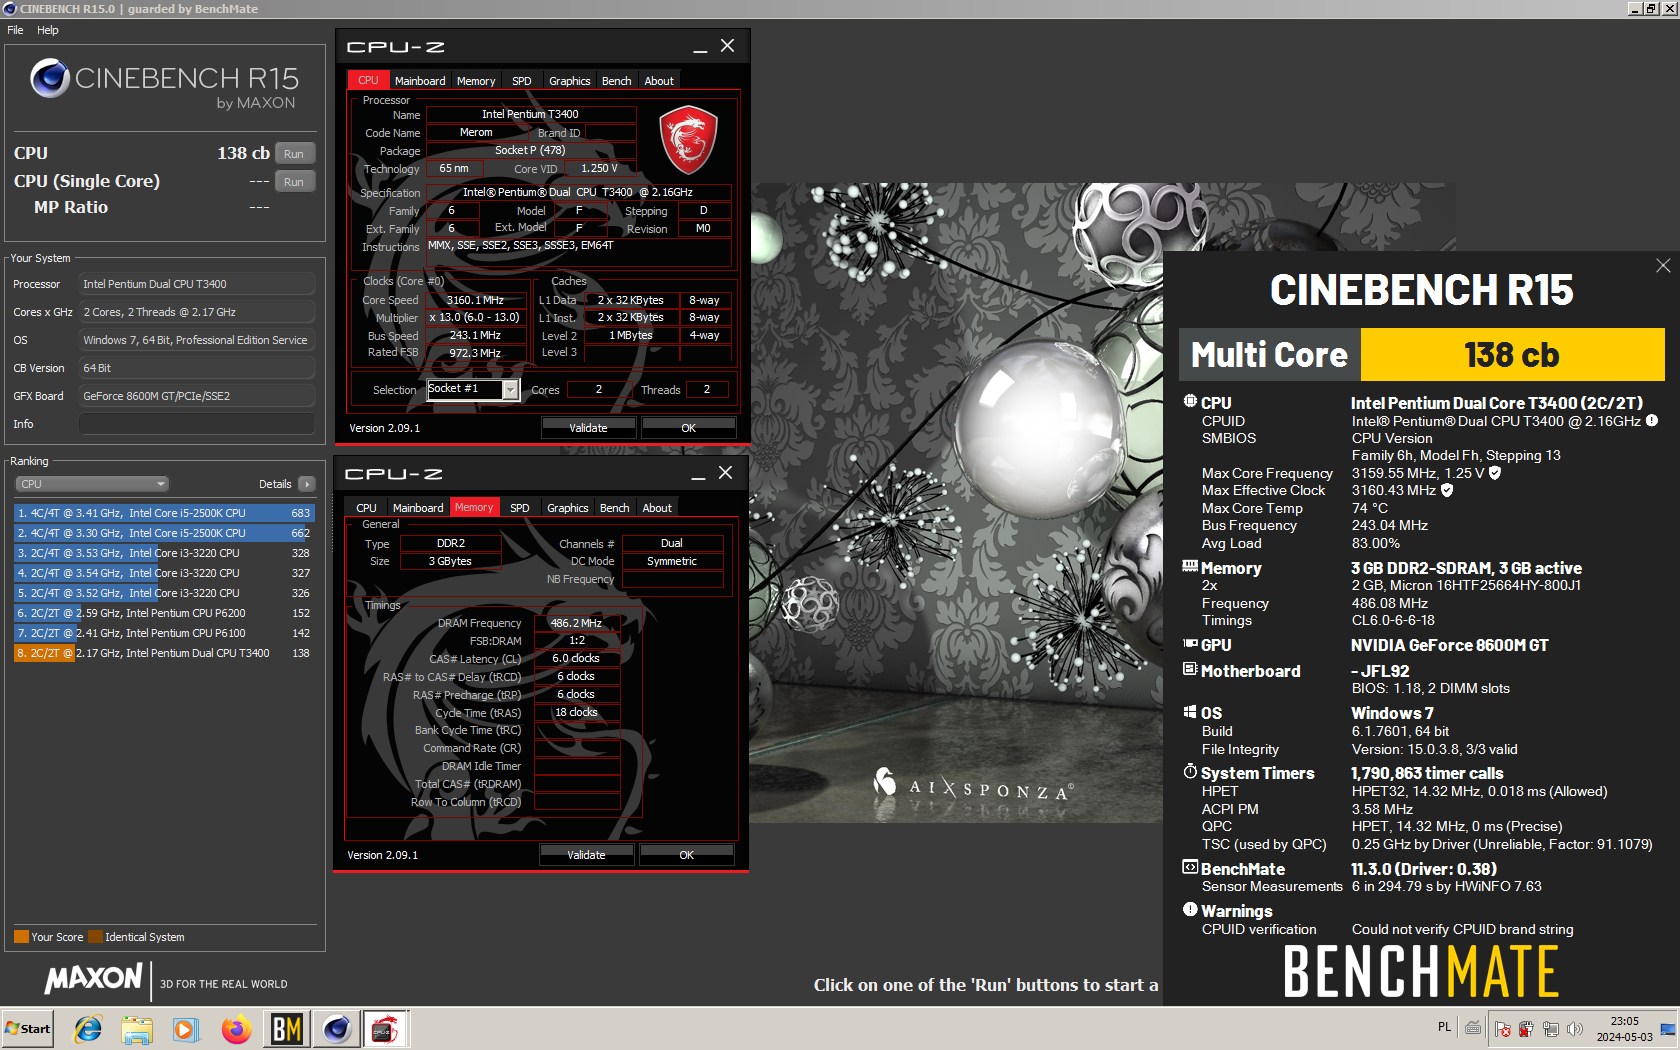Close the BenchMate result panel with X
1680x1050 pixels.
tap(1663, 265)
